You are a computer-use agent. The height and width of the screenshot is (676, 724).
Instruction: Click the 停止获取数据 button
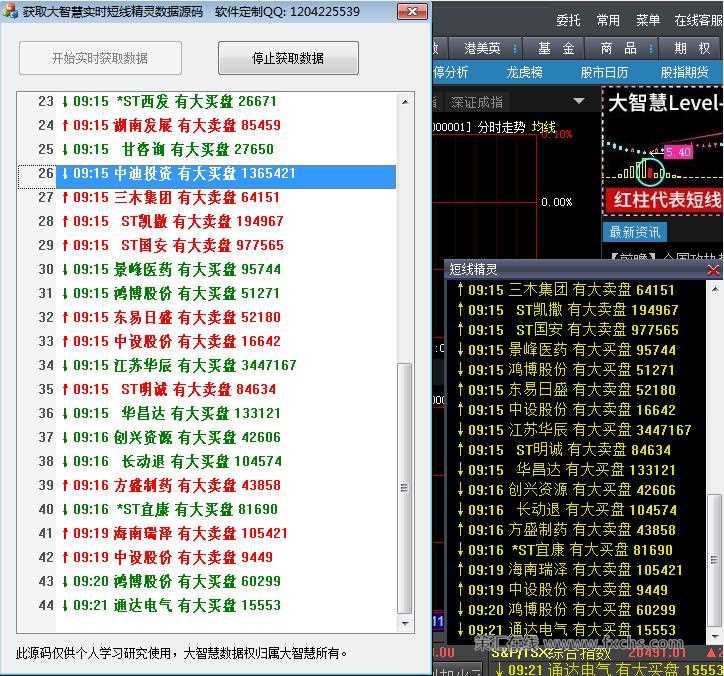click(288, 58)
